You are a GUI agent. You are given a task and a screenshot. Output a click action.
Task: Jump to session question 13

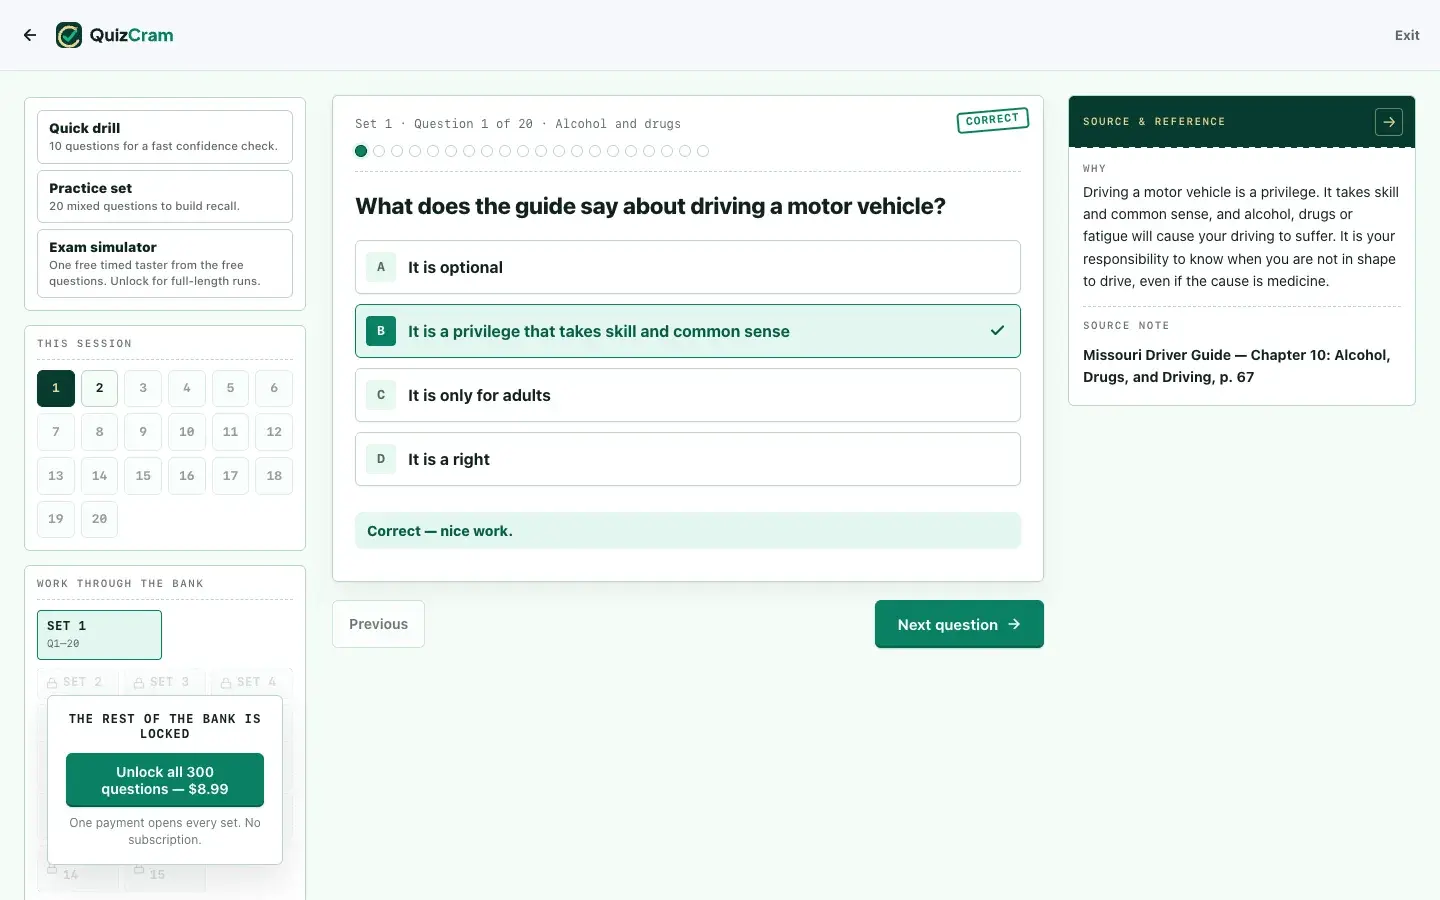click(56, 476)
